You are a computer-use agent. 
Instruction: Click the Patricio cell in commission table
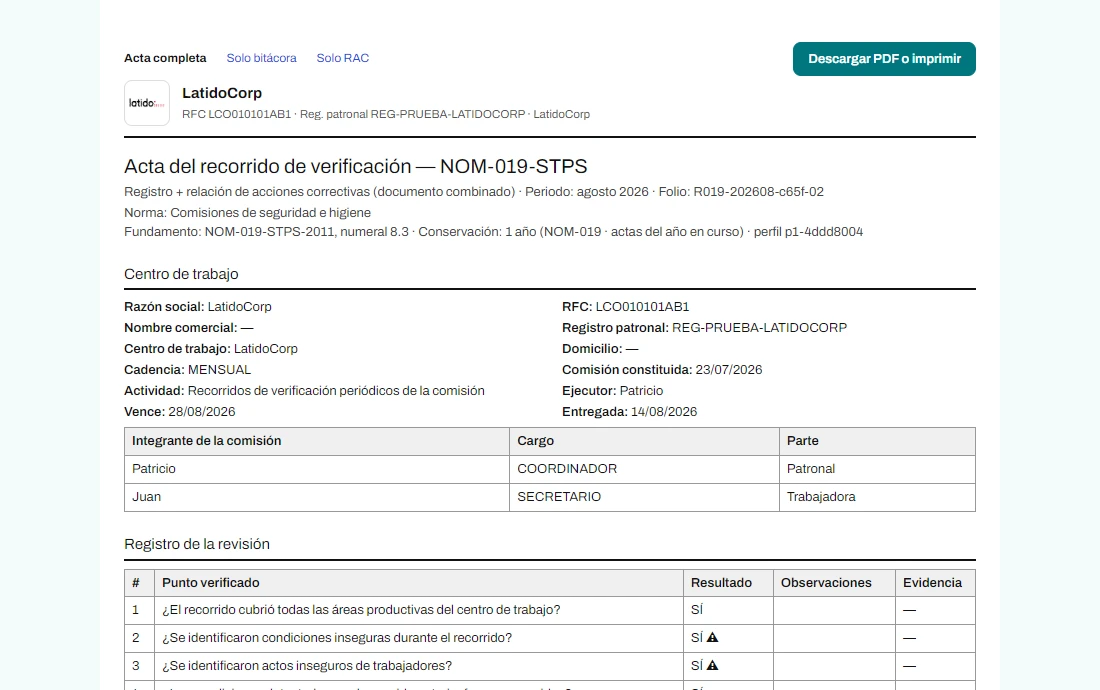pos(317,469)
